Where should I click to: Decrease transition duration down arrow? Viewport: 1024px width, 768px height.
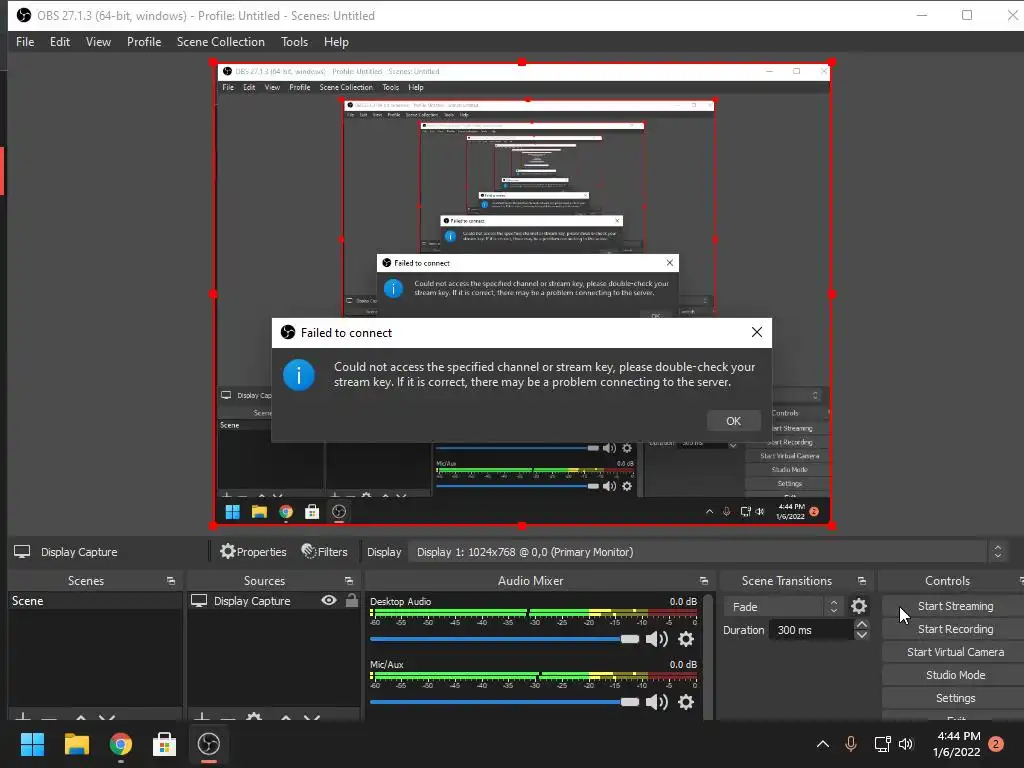(x=861, y=635)
